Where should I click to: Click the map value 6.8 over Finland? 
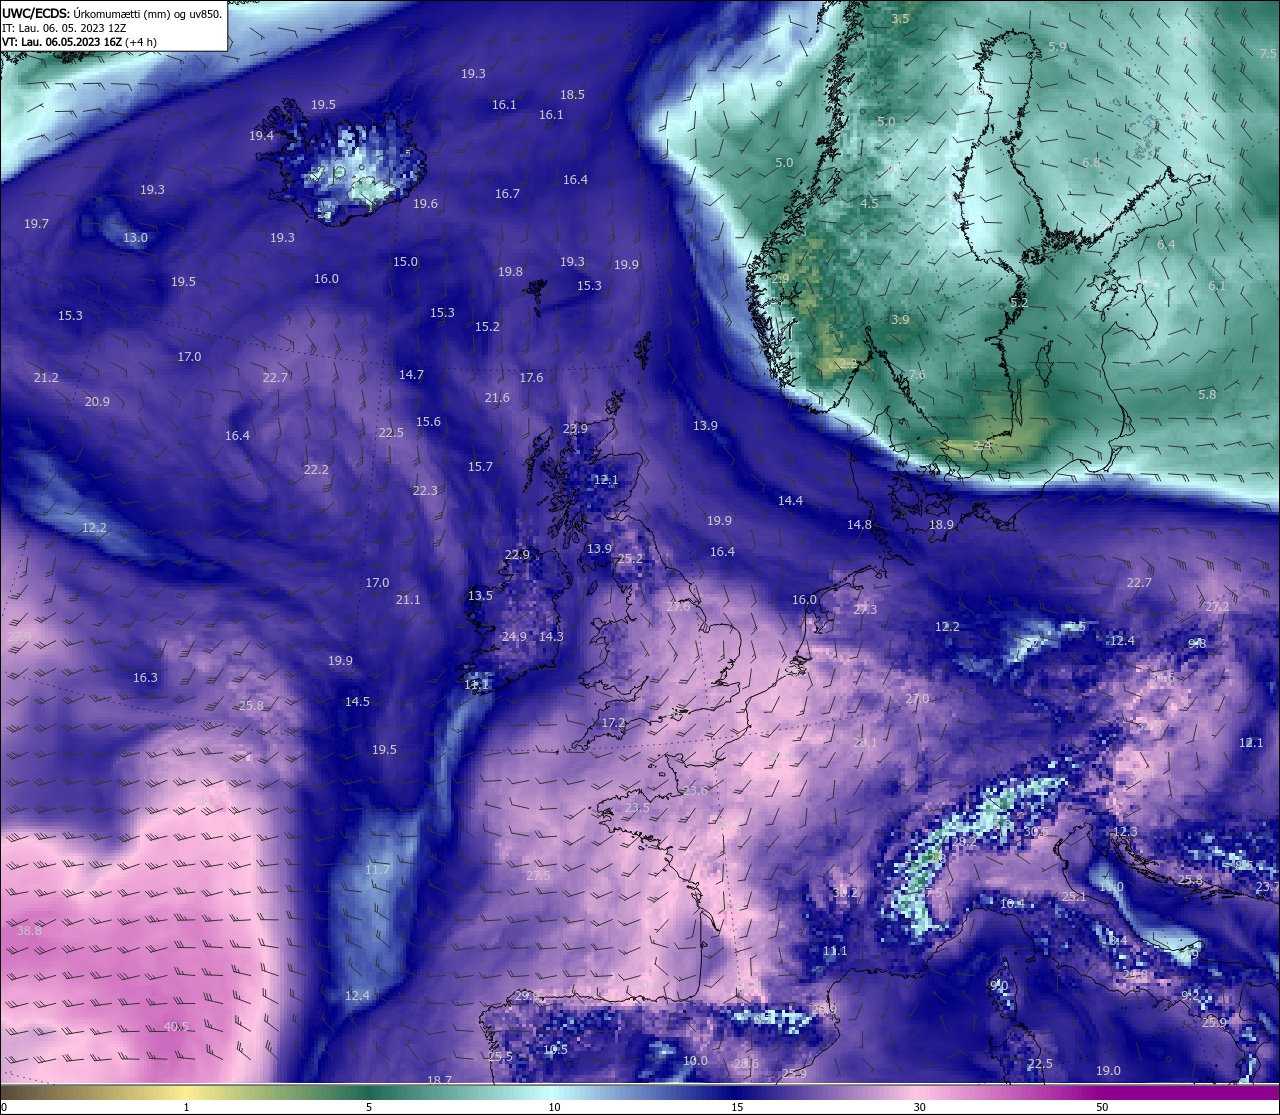coord(1091,163)
